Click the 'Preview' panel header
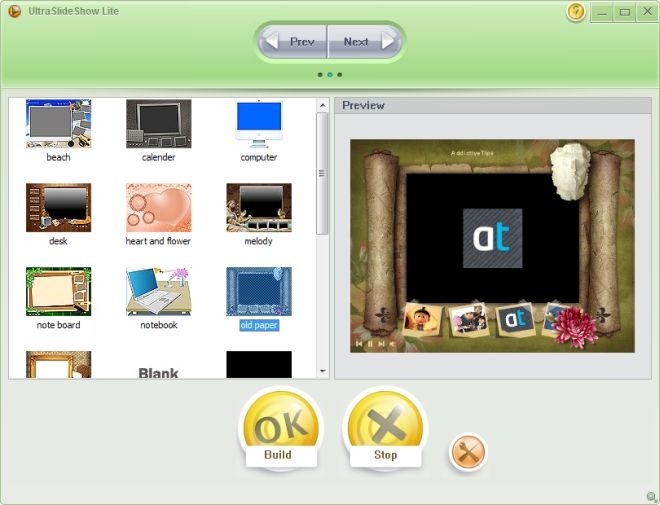660x505 pixels. 493,105
